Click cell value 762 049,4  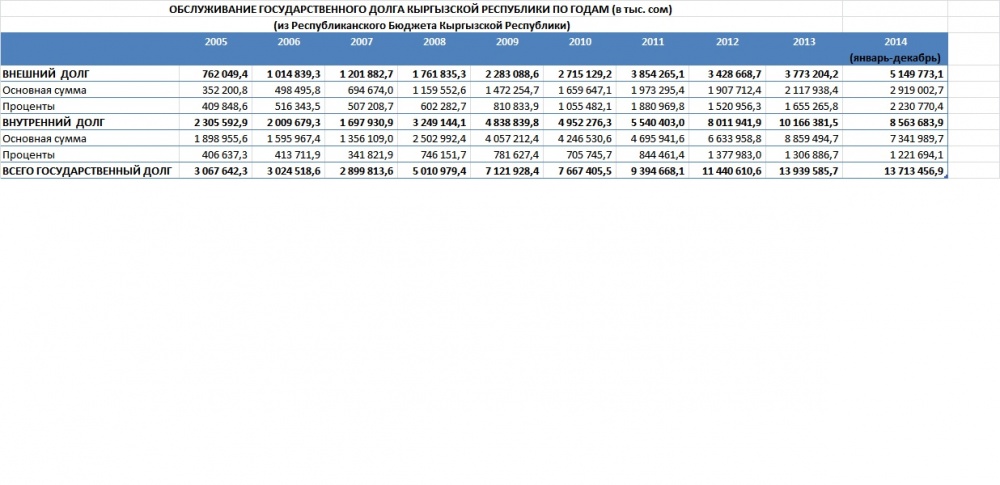point(224,74)
